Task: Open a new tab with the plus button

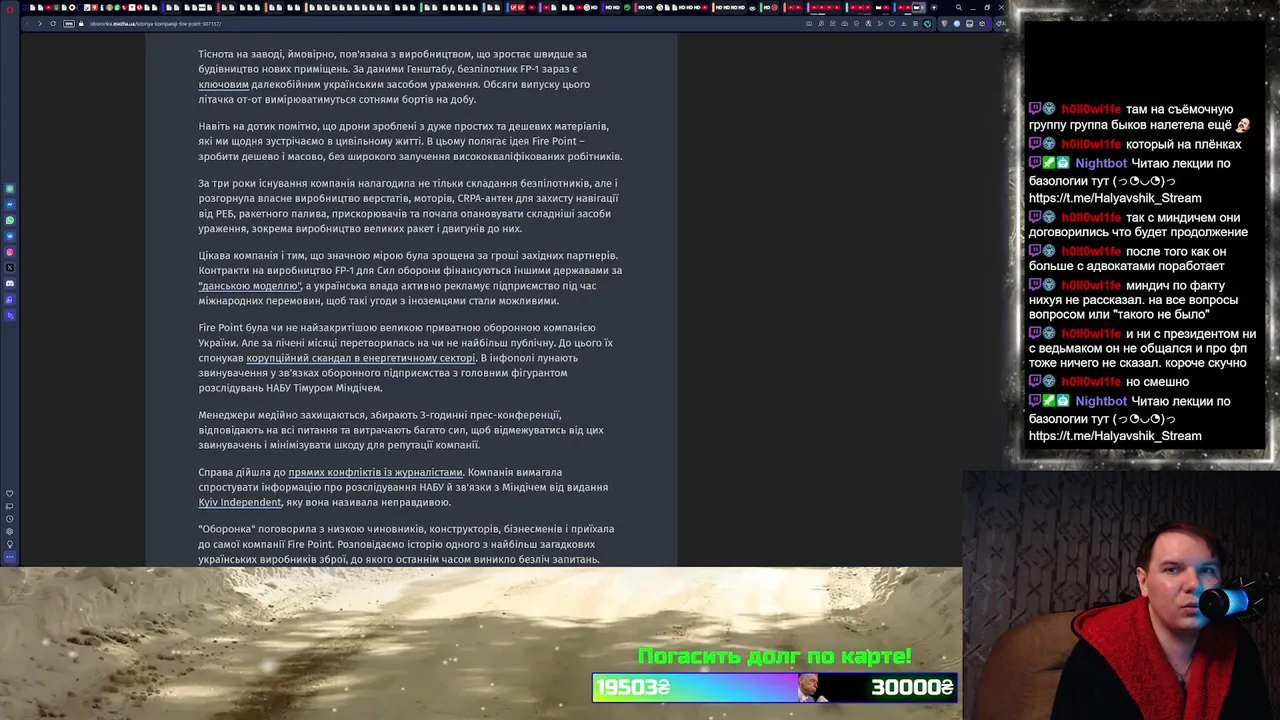Action: tap(934, 8)
